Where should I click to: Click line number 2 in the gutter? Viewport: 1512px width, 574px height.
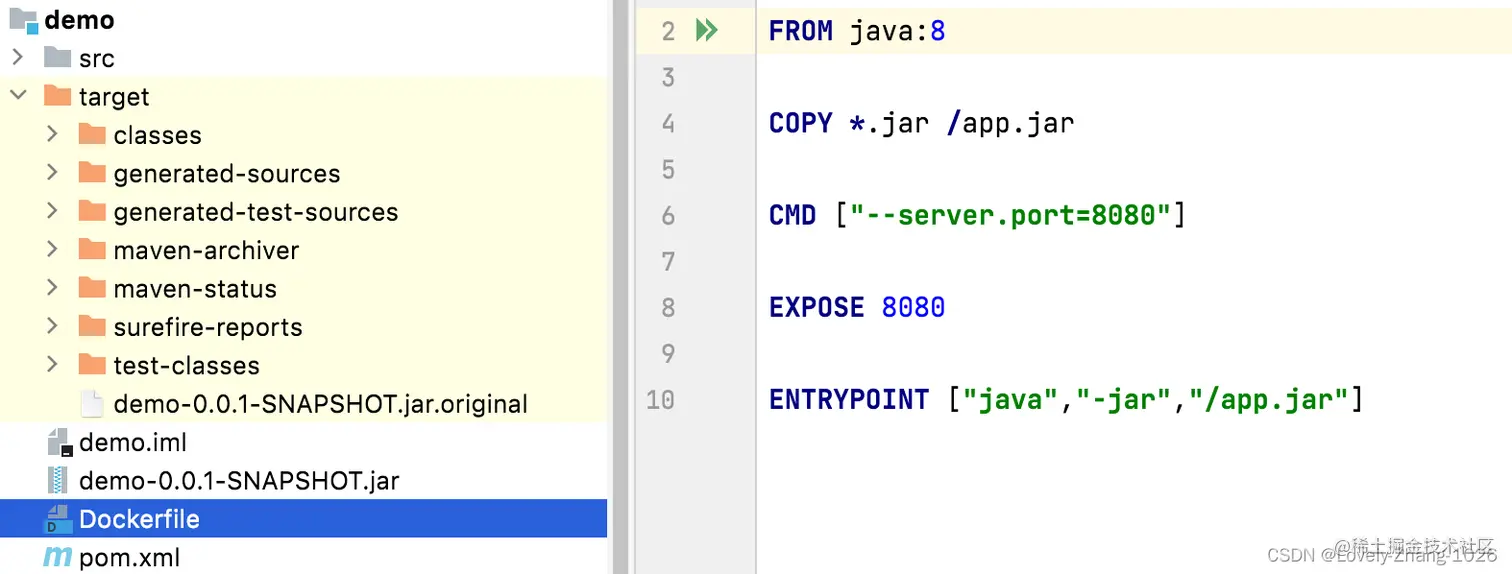668,31
